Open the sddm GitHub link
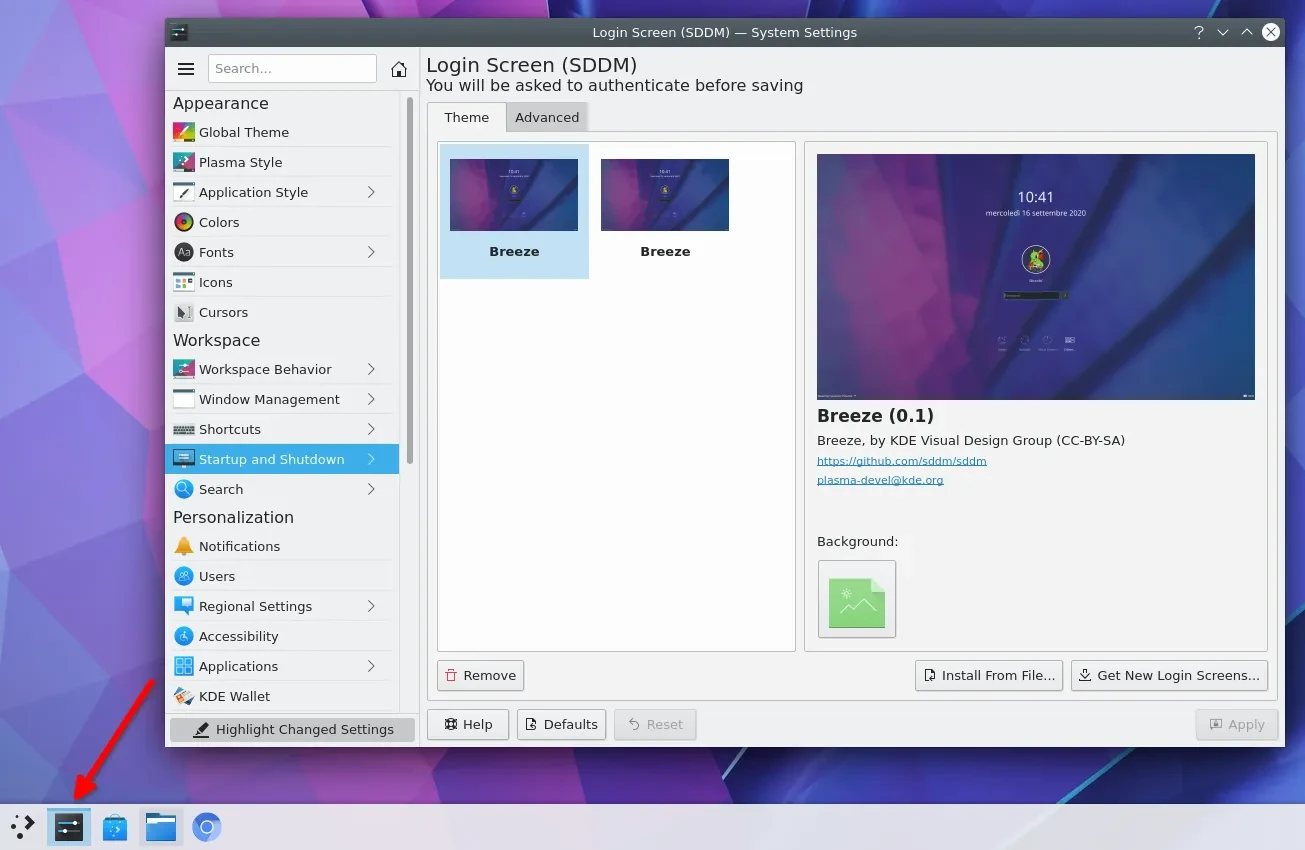The image size is (1305, 850). pos(902,461)
